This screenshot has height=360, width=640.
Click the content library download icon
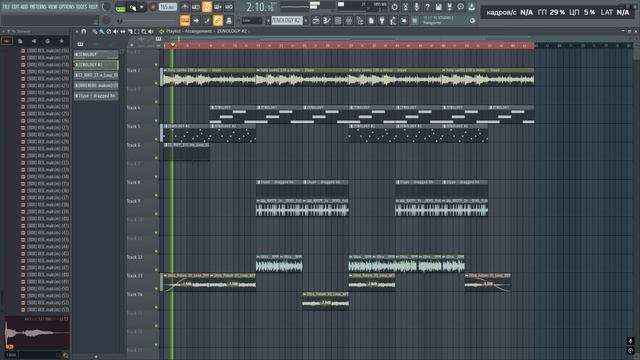click(471, 7)
